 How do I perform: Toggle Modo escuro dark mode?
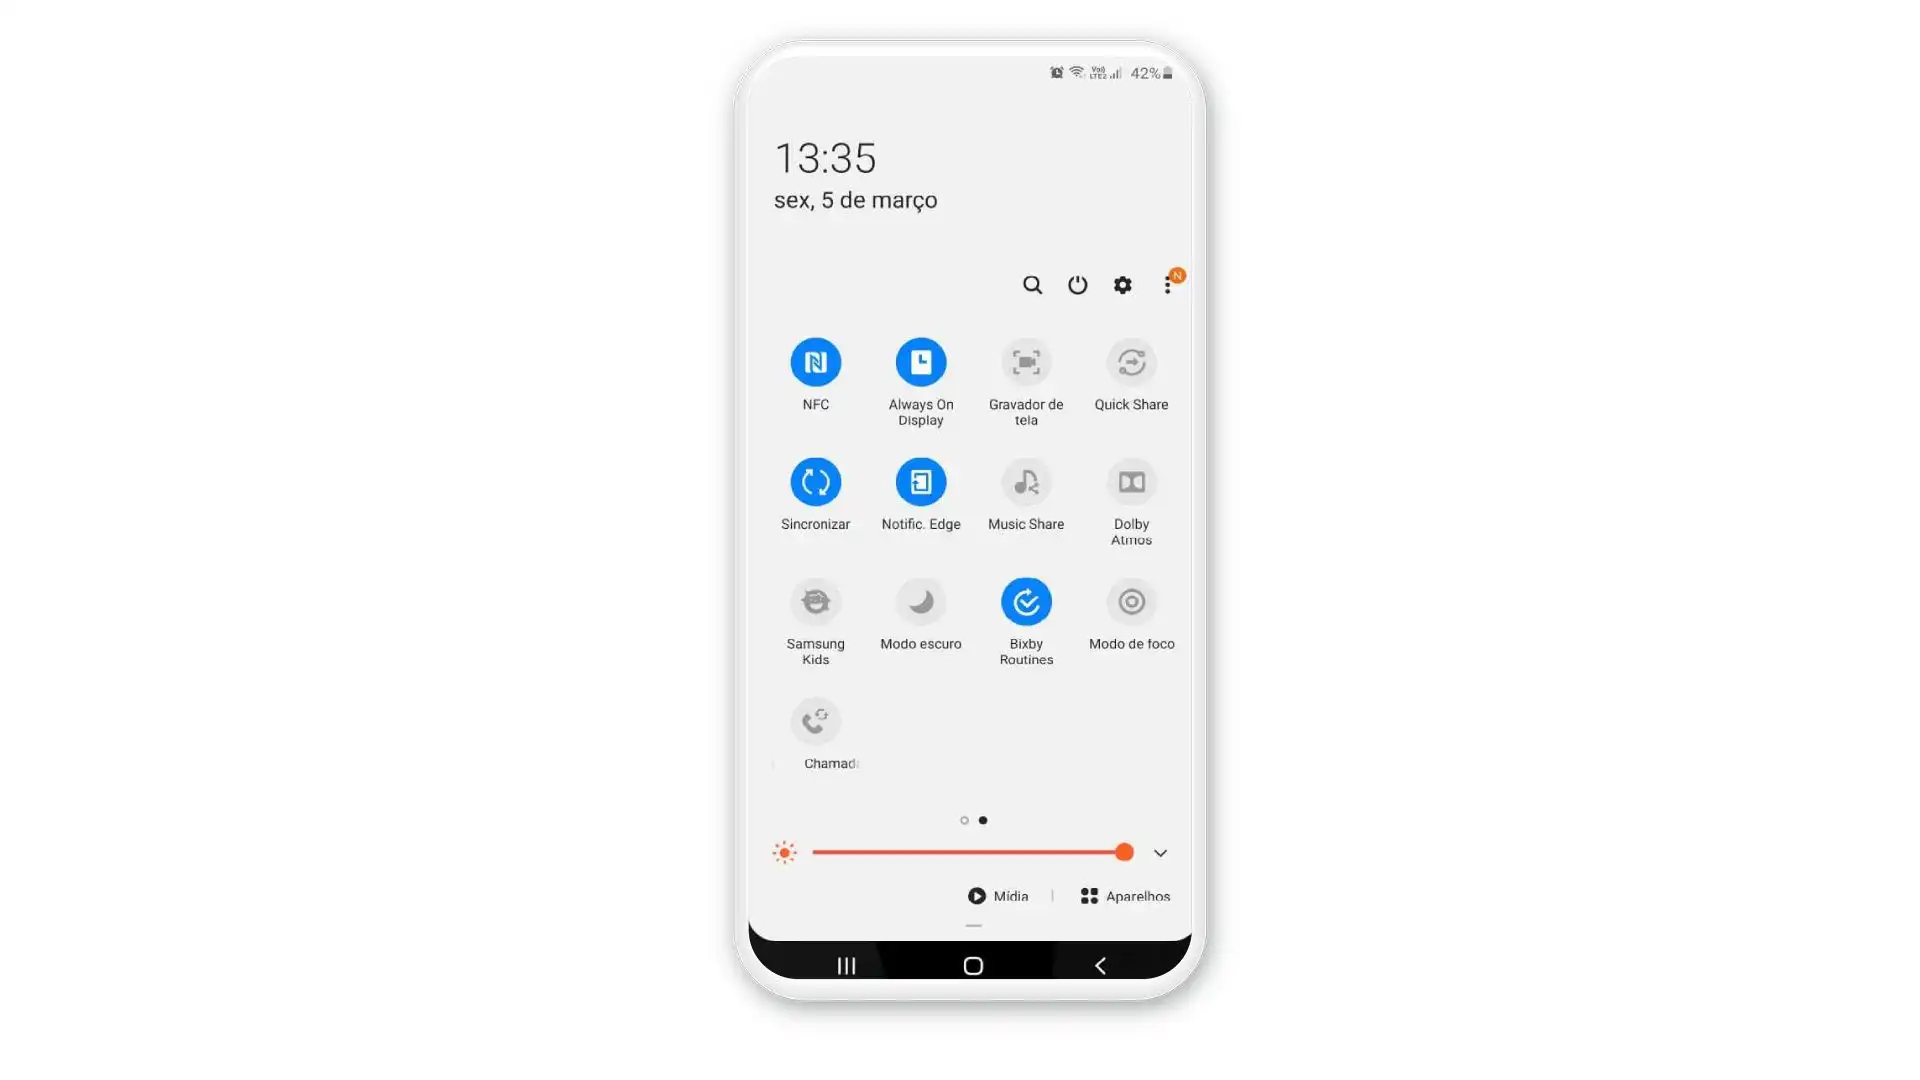tap(920, 601)
